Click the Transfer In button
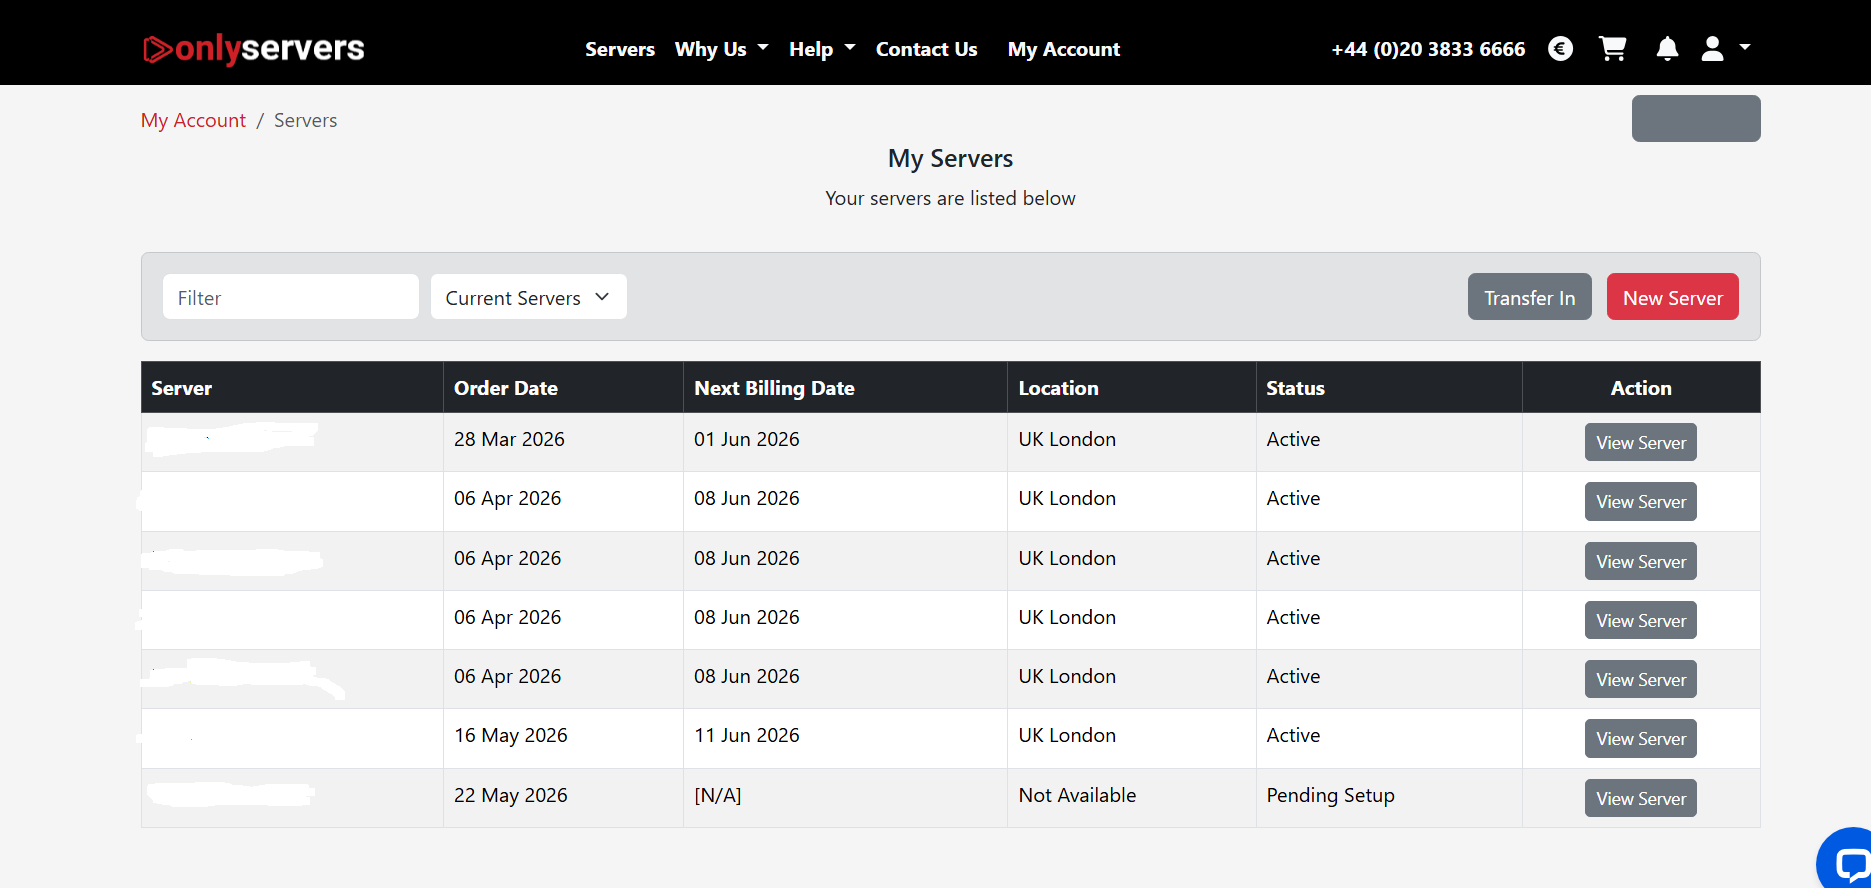The width and height of the screenshot is (1871, 888). (x=1529, y=297)
